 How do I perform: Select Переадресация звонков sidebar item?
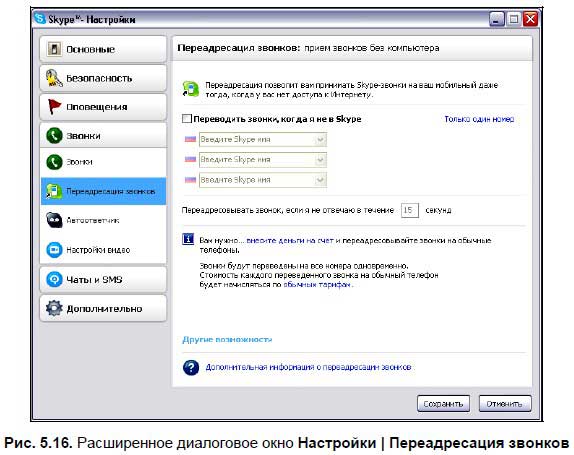point(103,191)
